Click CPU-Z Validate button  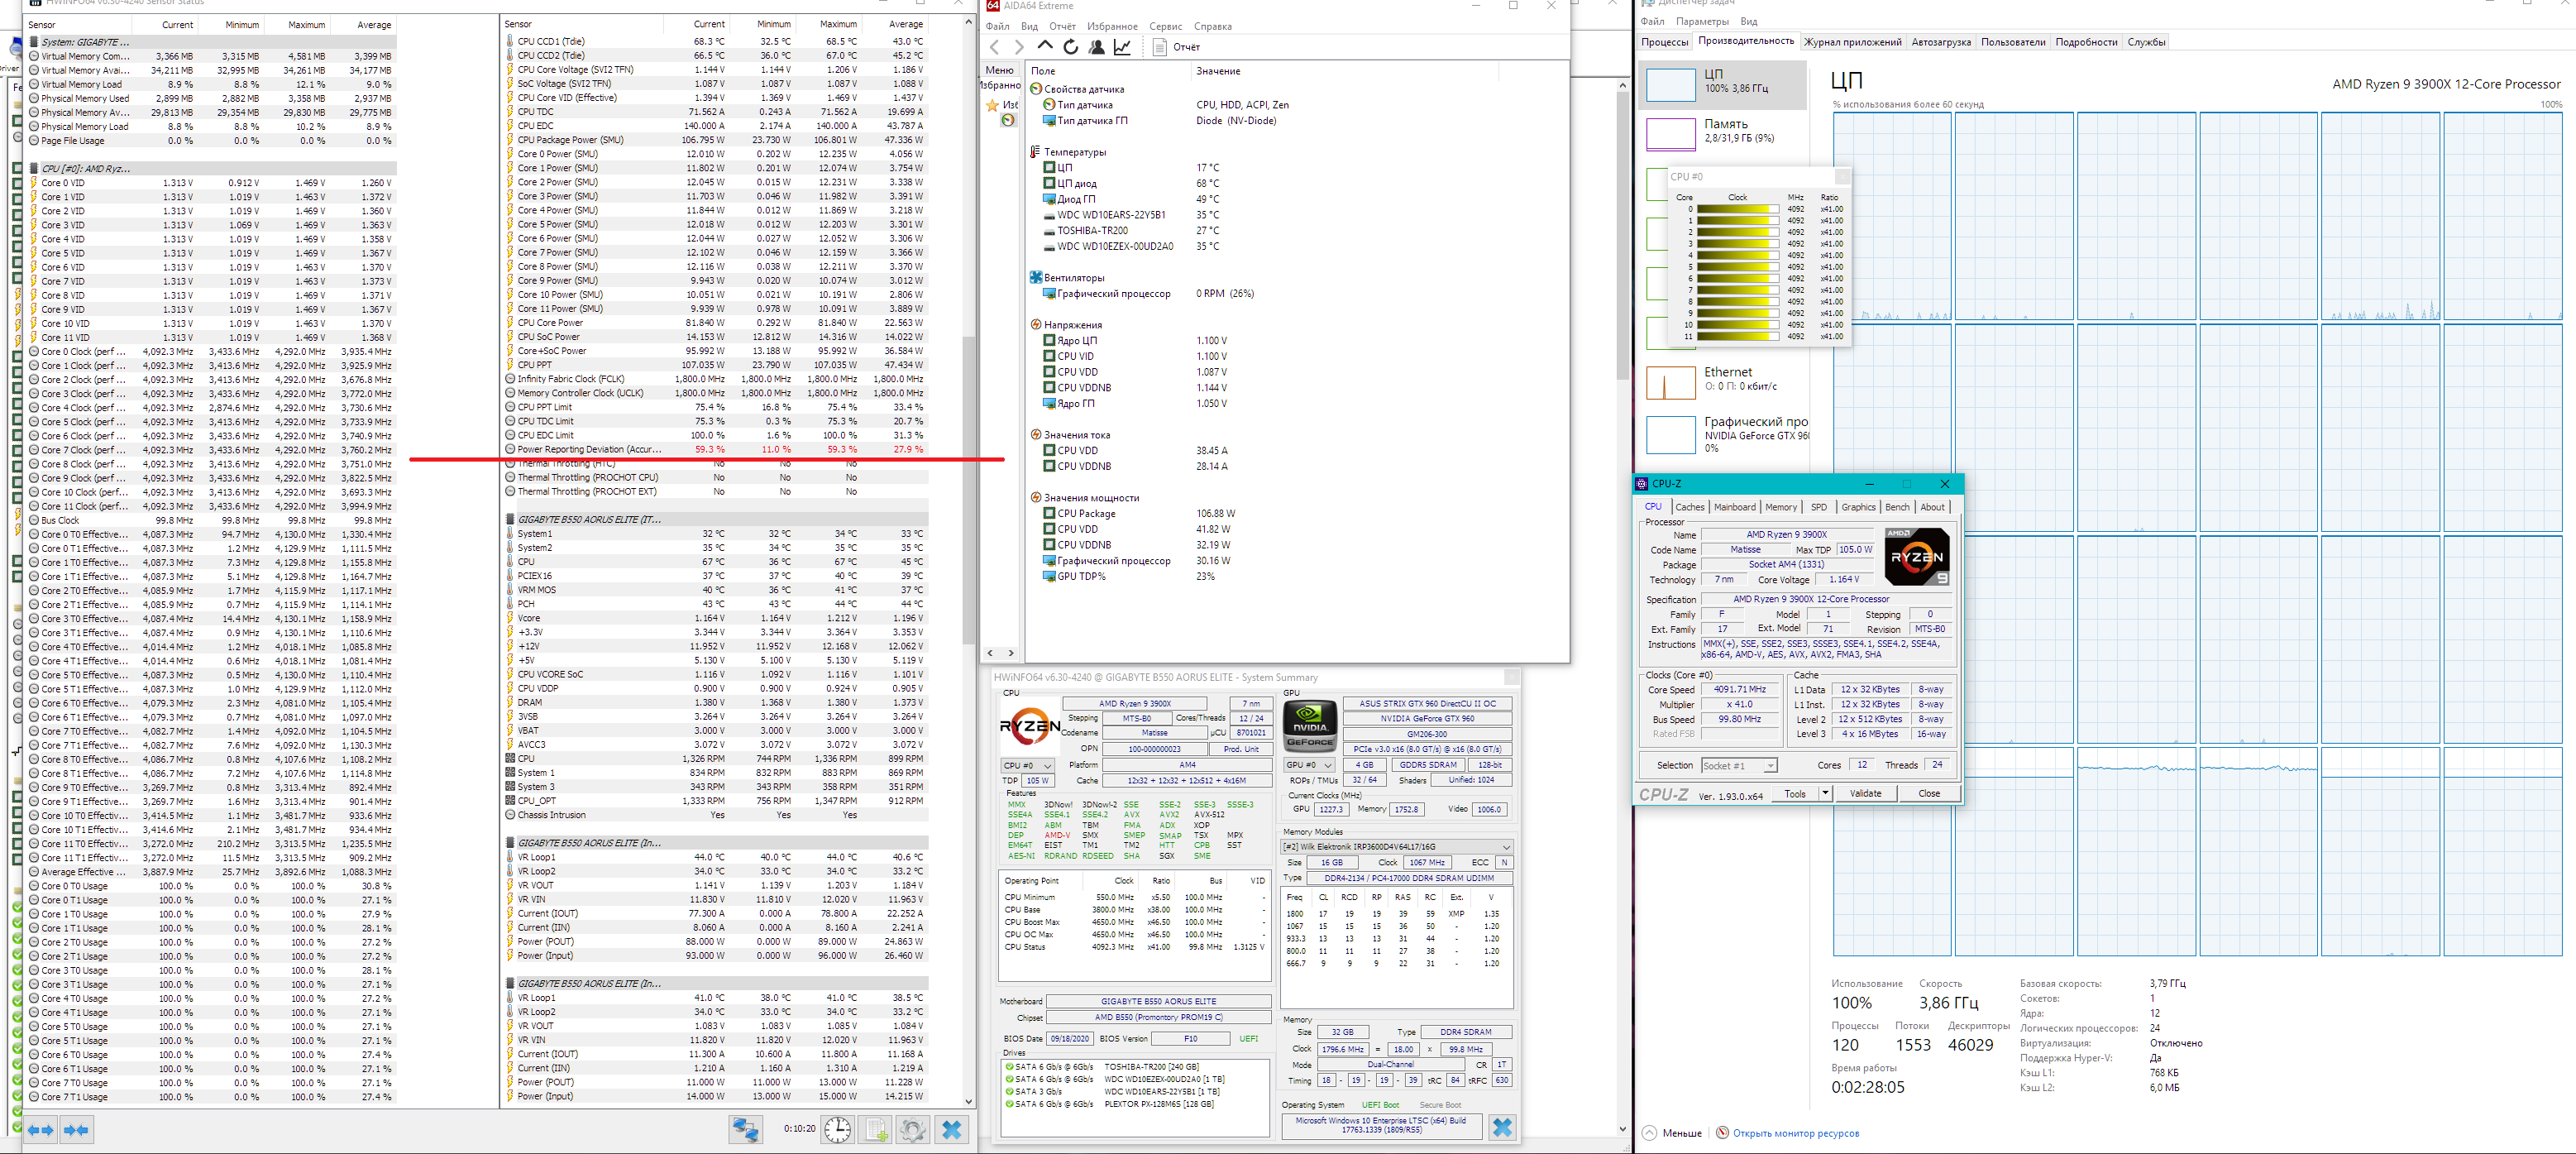point(1865,794)
